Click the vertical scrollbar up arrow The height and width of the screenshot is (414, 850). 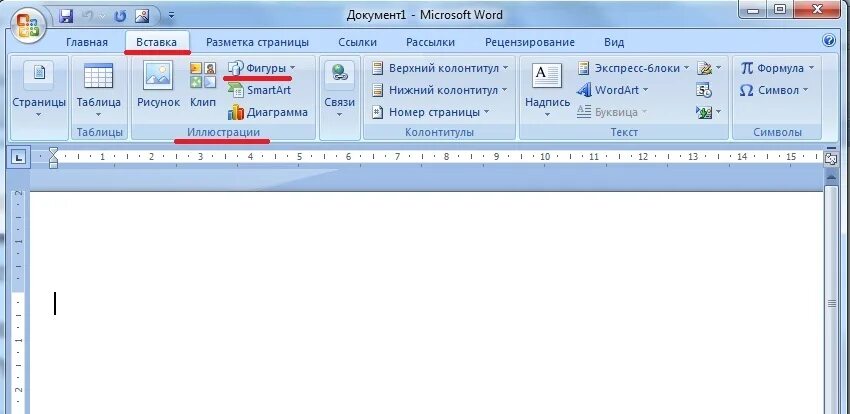831,178
